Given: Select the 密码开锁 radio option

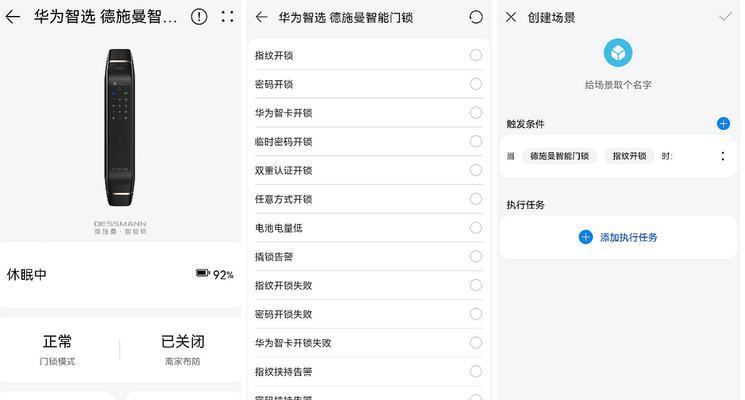Looking at the screenshot, I should pos(476,84).
